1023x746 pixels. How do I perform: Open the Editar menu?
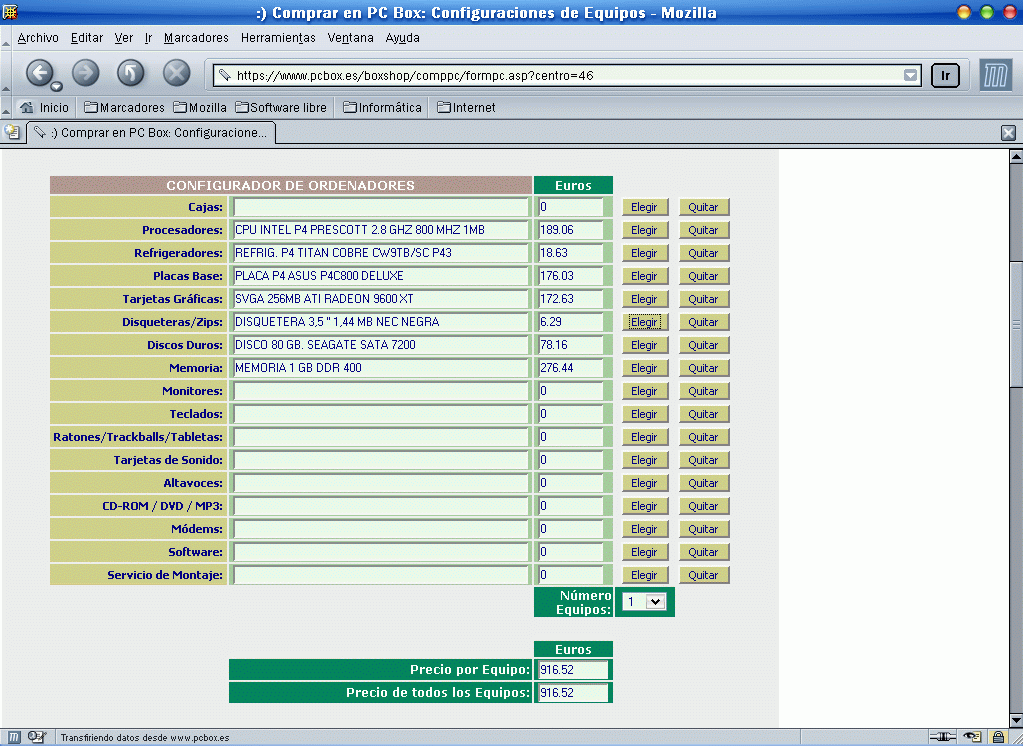click(x=87, y=38)
